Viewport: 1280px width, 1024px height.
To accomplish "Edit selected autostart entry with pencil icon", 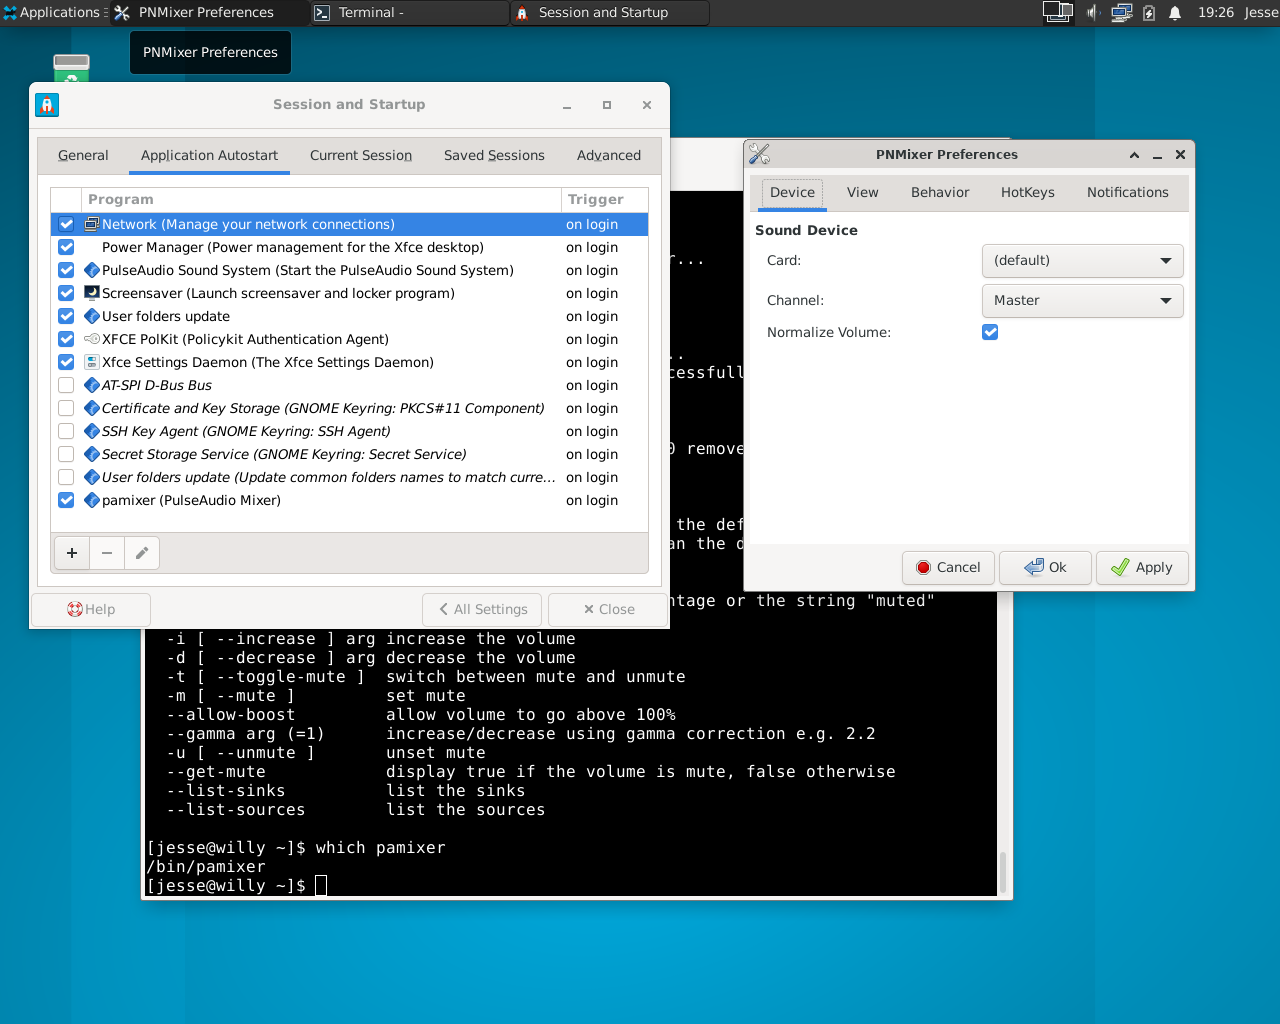I will click(x=142, y=553).
